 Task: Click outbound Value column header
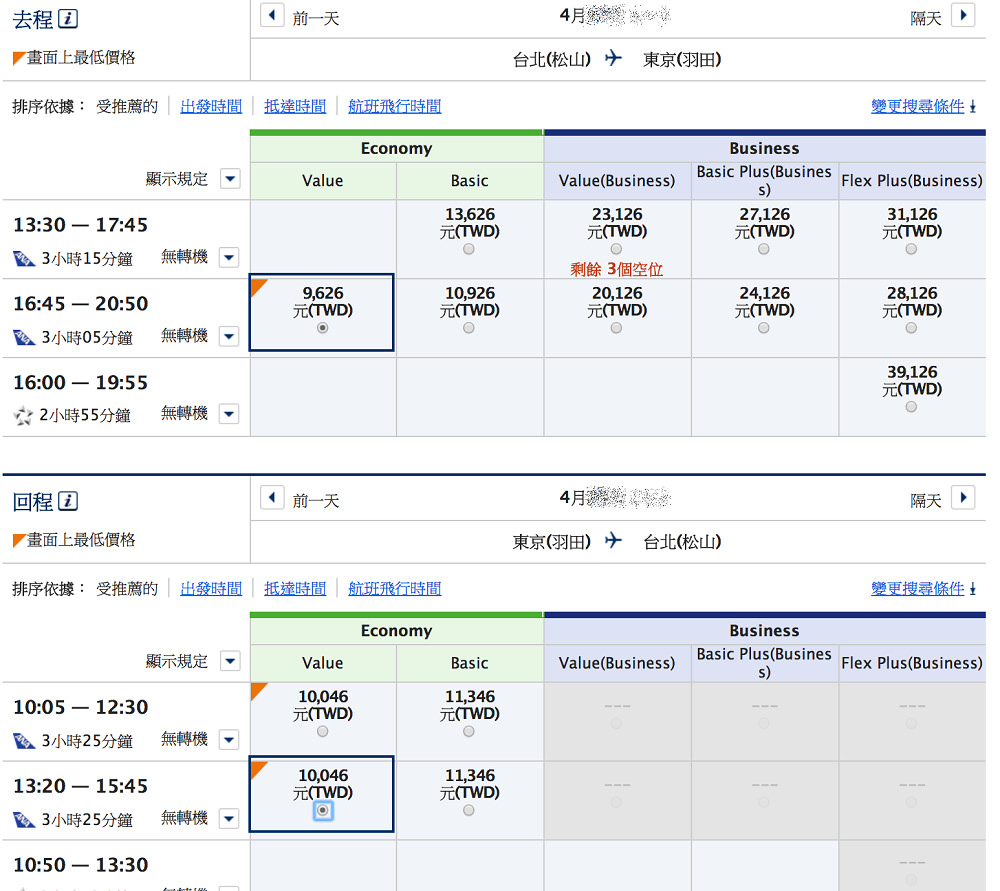[323, 181]
